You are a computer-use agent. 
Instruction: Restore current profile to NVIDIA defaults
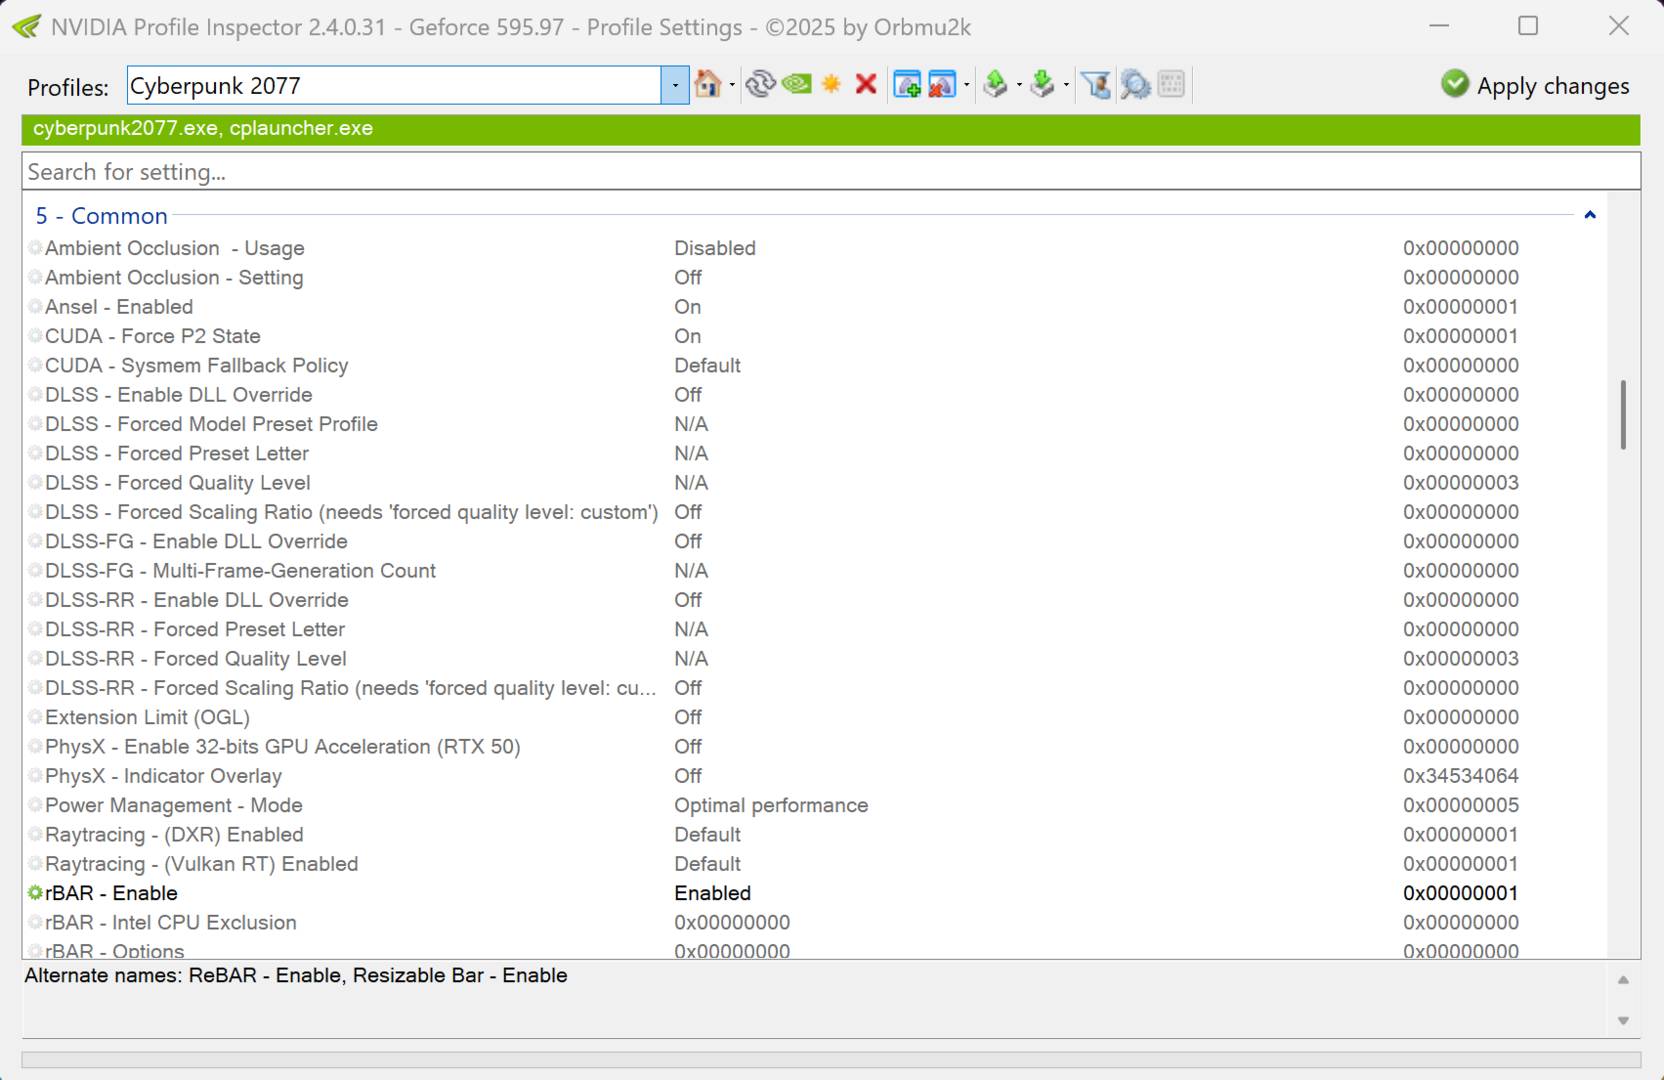710,85
